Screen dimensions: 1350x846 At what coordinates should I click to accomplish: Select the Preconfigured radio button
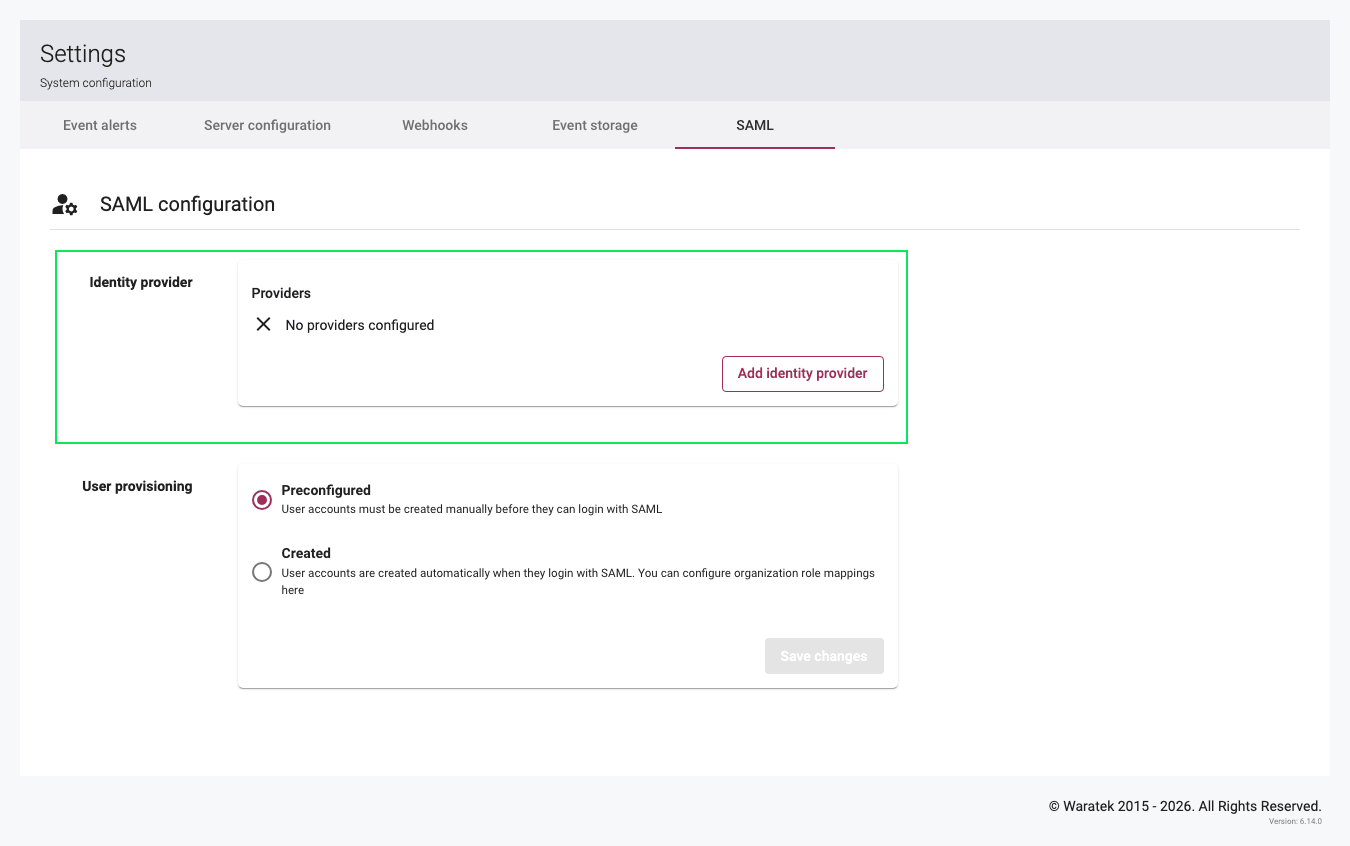[x=262, y=500]
